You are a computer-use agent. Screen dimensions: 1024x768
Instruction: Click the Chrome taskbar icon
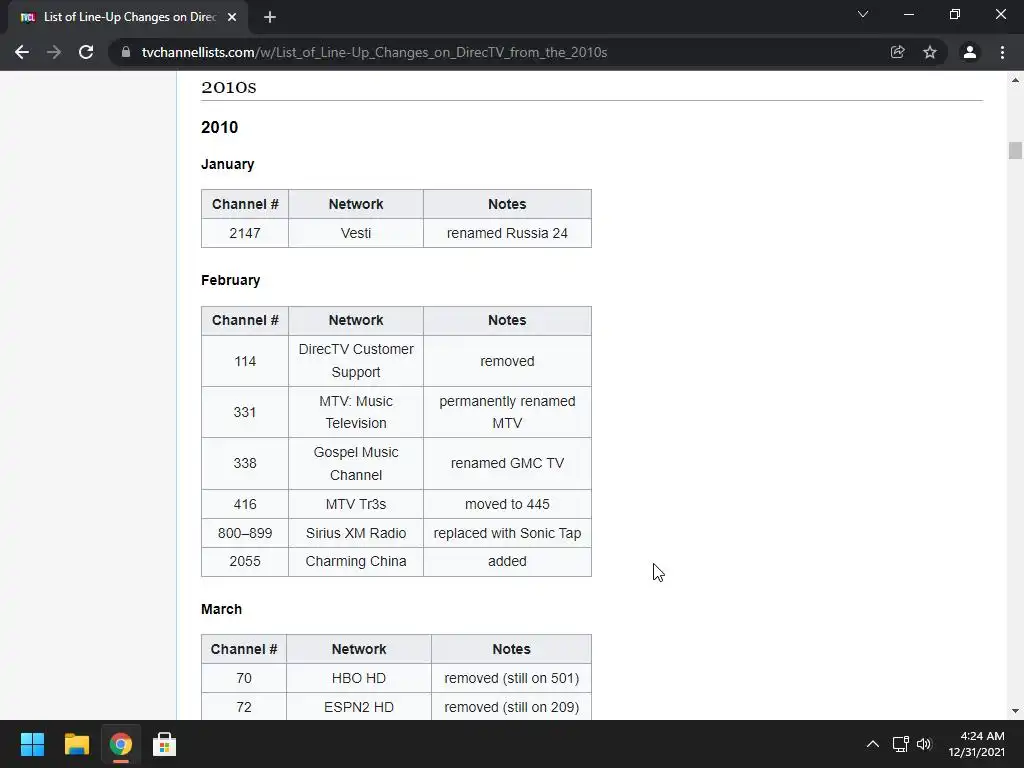click(x=120, y=744)
